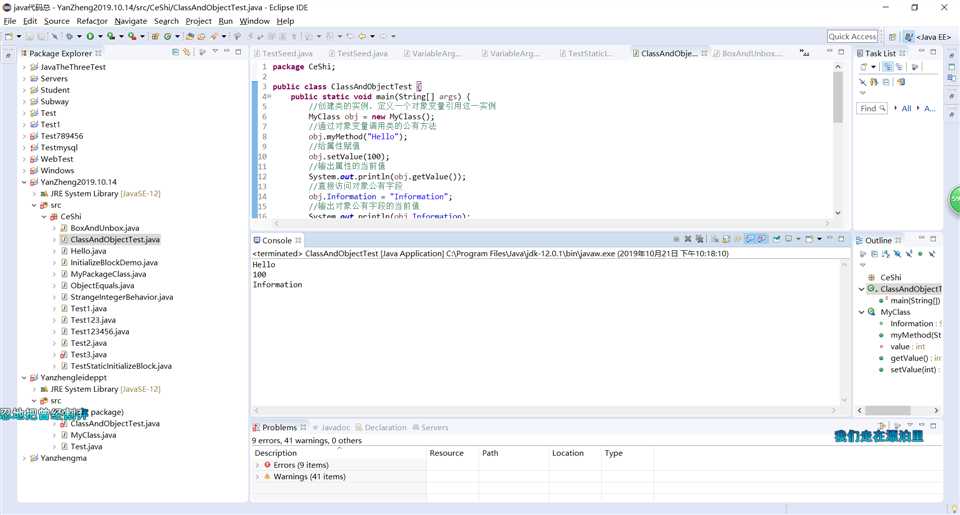This screenshot has width=960, height=515.
Task: Click Collapse All in Package Explorer
Action: [175, 53]
